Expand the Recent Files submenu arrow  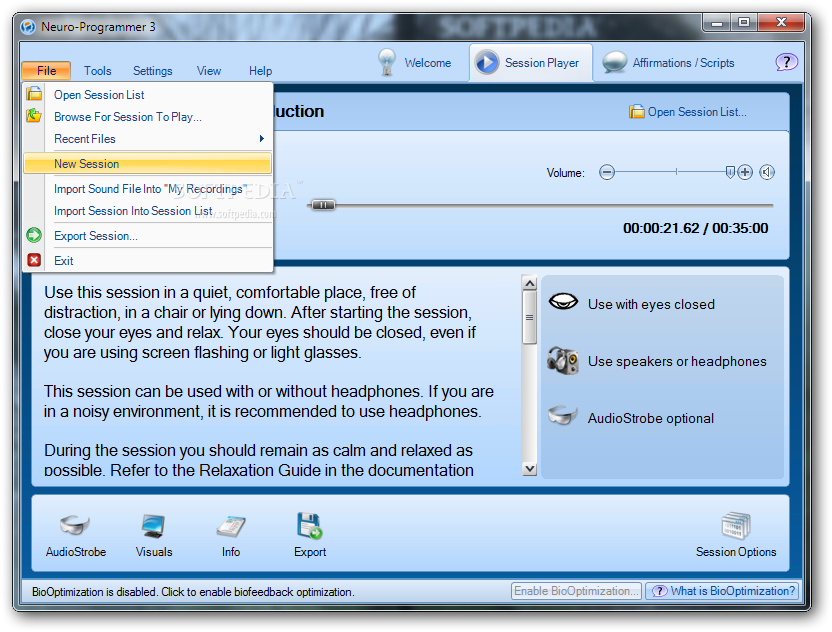click(262, 138)
